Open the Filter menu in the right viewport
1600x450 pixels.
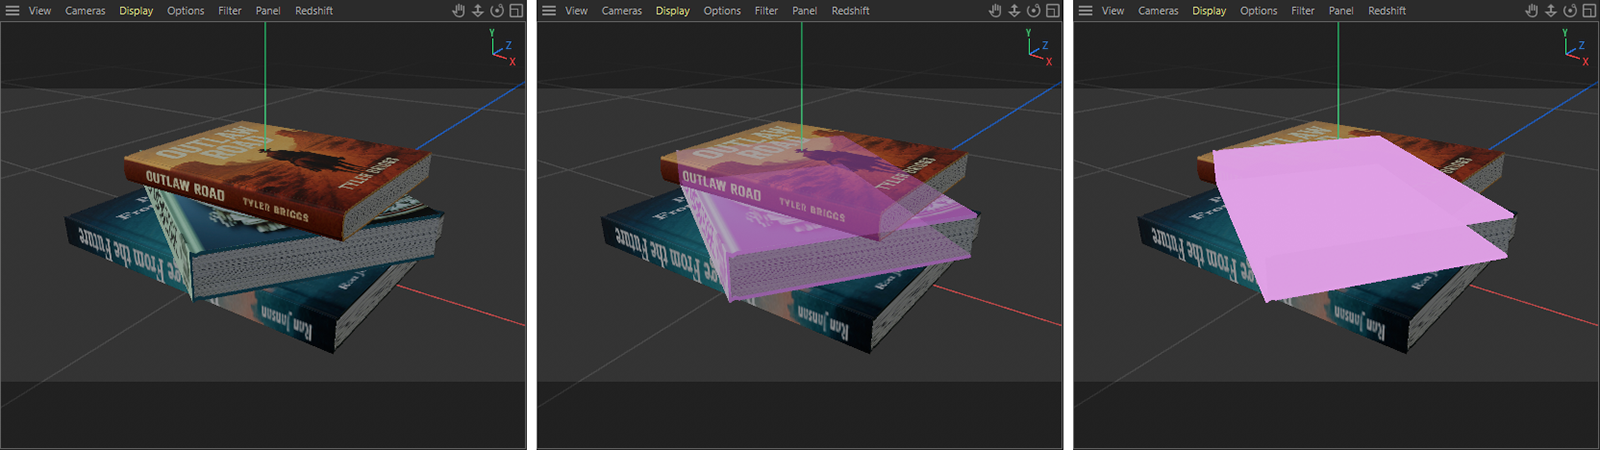click(x=1303, y=11)
